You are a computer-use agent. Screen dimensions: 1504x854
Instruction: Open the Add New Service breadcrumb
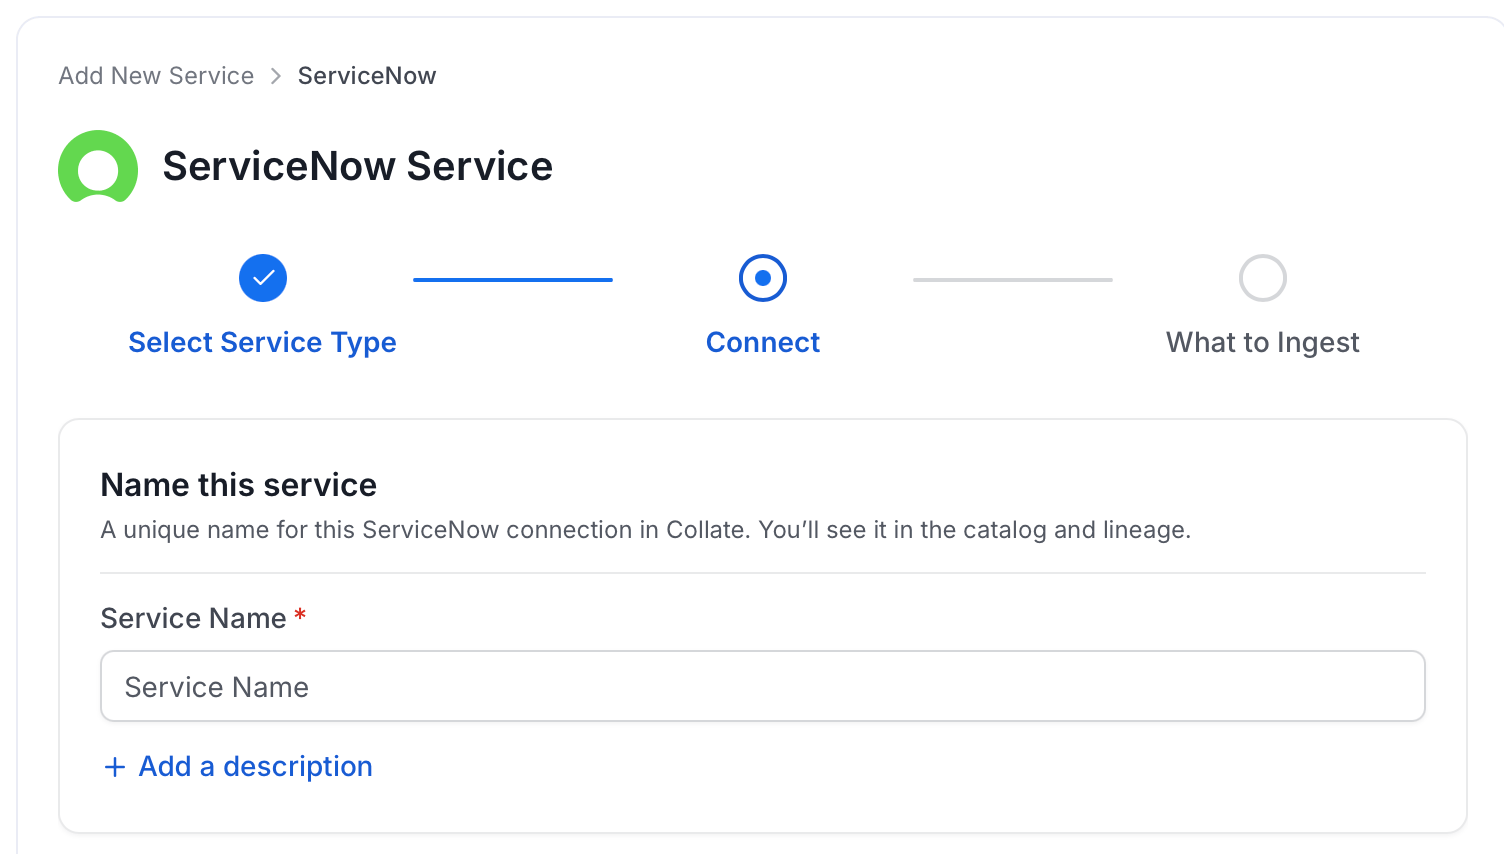(x=156, y=76)
